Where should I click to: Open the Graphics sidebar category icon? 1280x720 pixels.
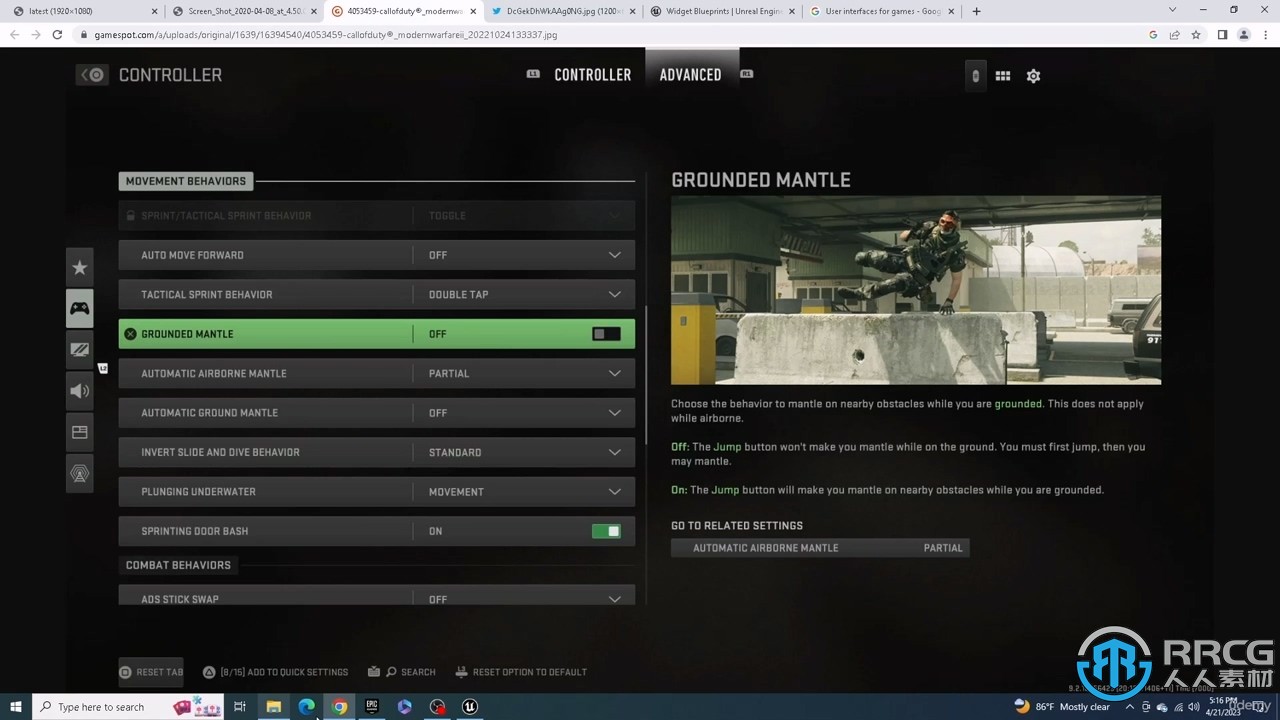[80, 349]
